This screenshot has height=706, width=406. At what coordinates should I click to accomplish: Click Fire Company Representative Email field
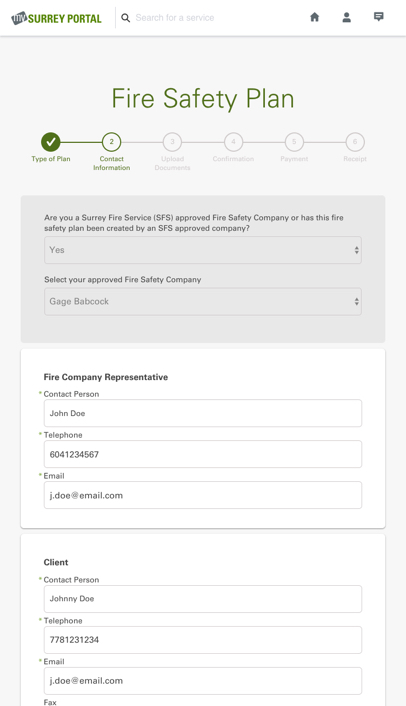click(x=203, y=495)
